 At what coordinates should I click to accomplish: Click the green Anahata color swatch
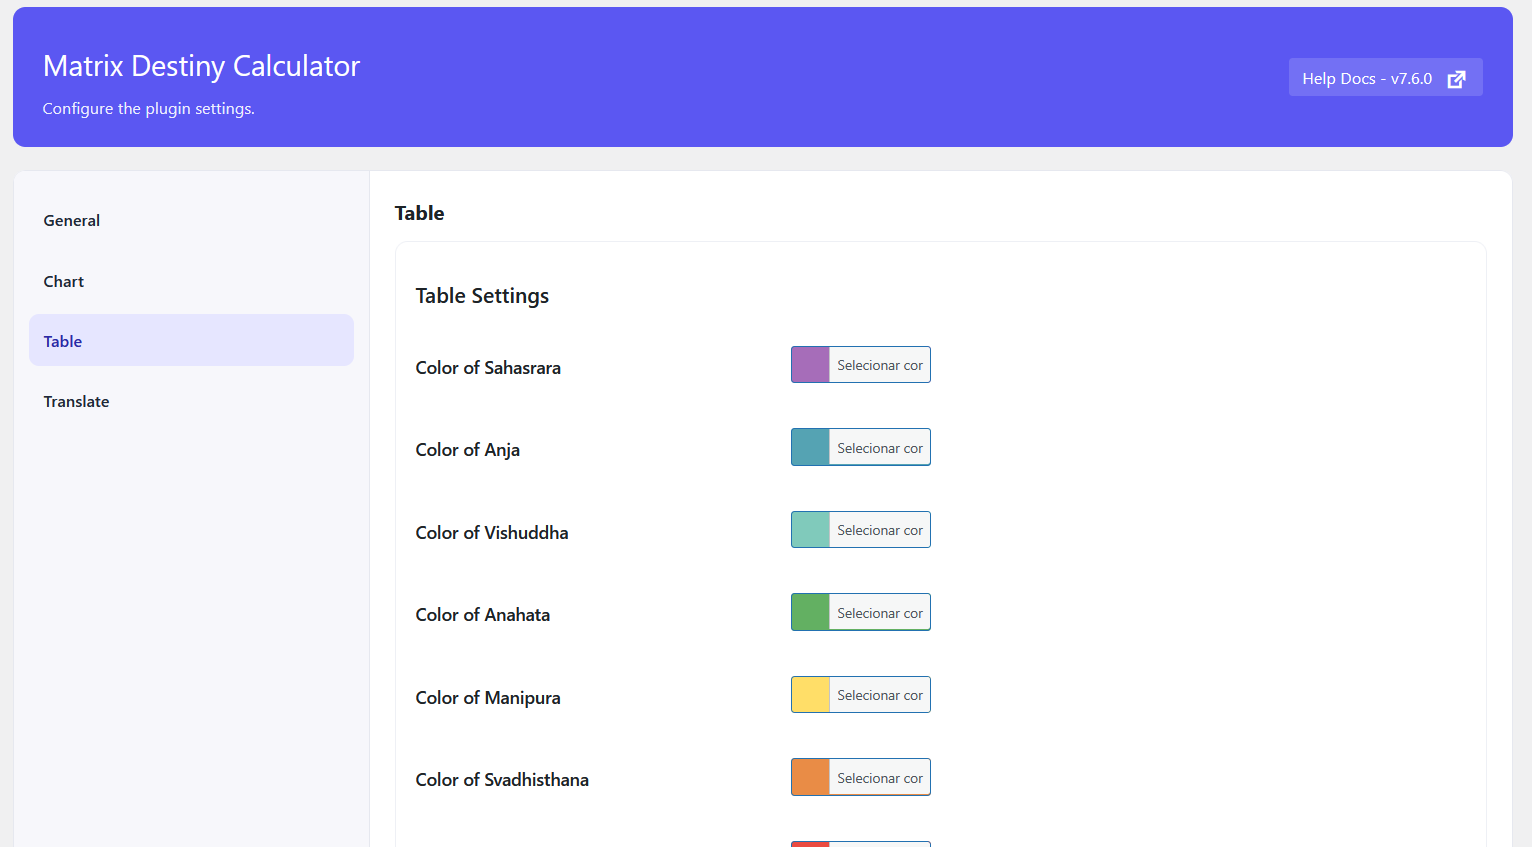coord(810,612)
